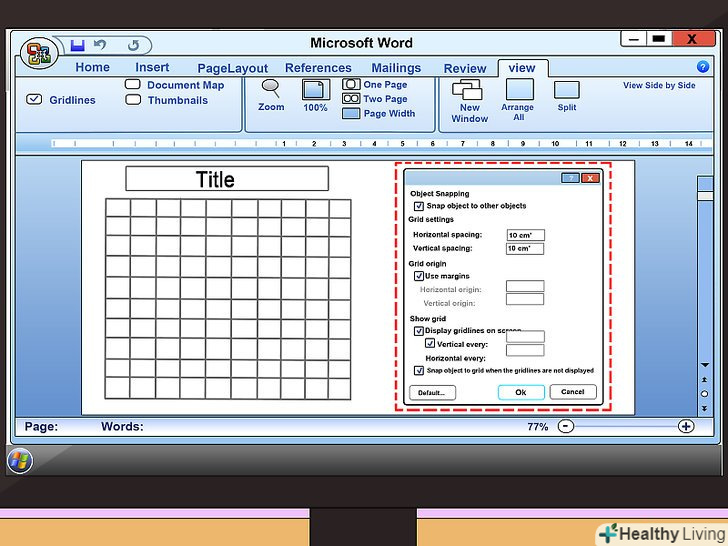Click Cancel in grid dialog

coord(572,391)
